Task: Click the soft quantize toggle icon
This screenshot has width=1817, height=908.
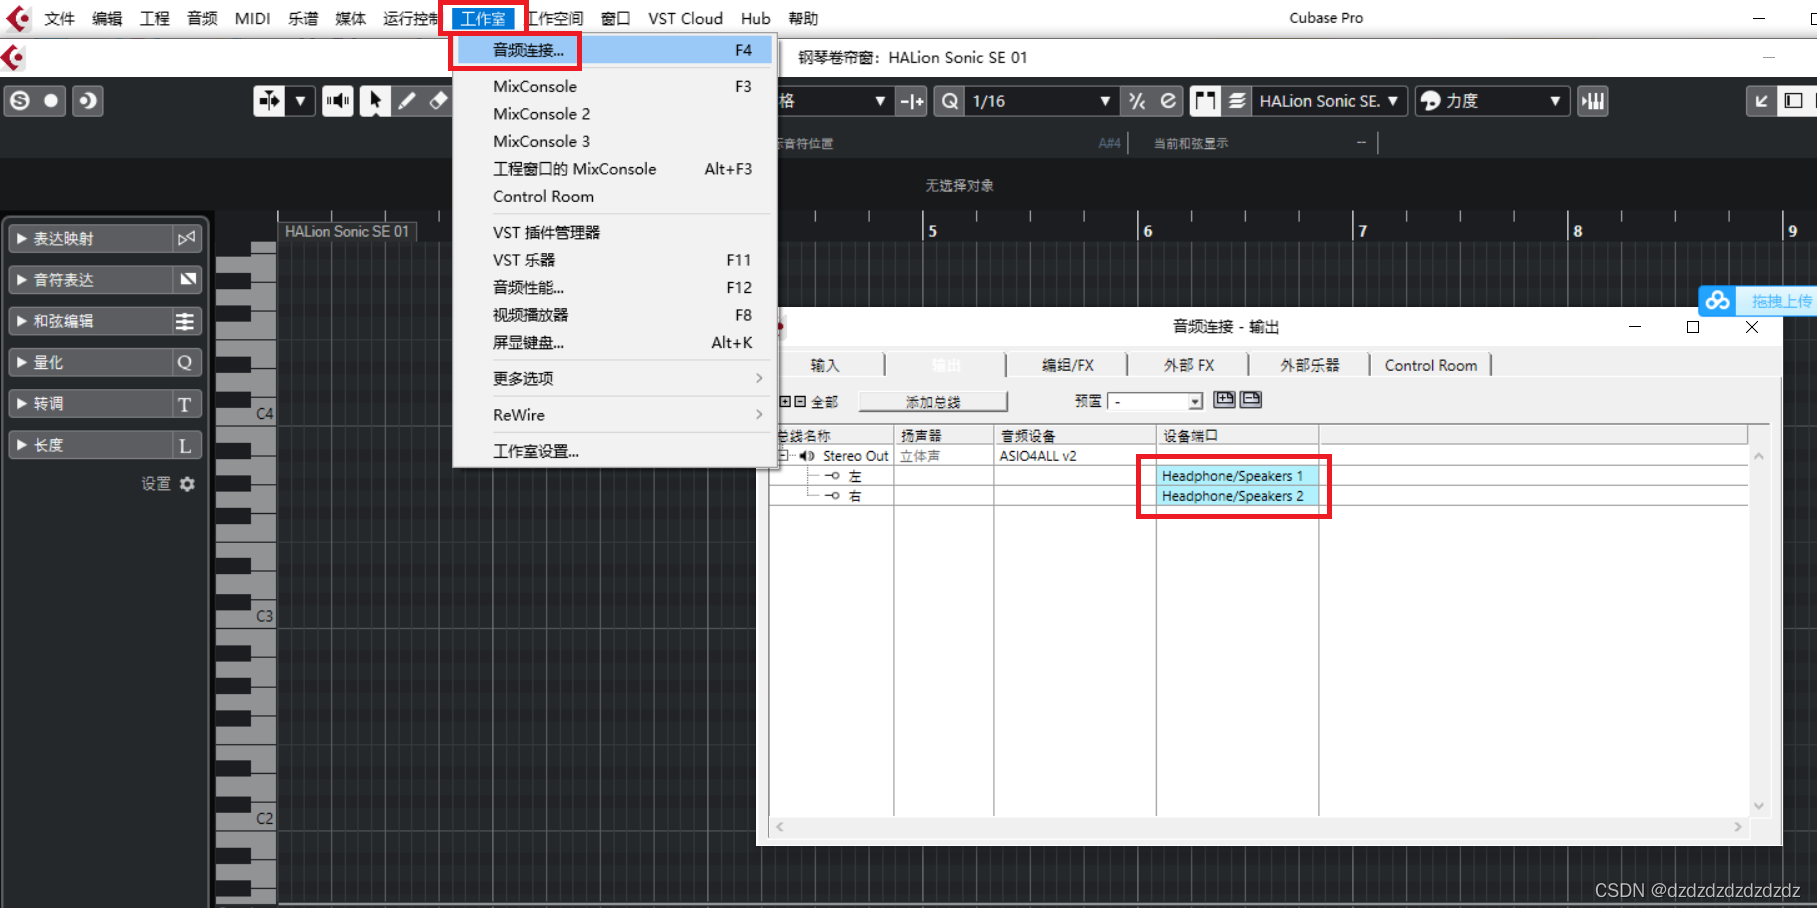Action: point(1137,101)
